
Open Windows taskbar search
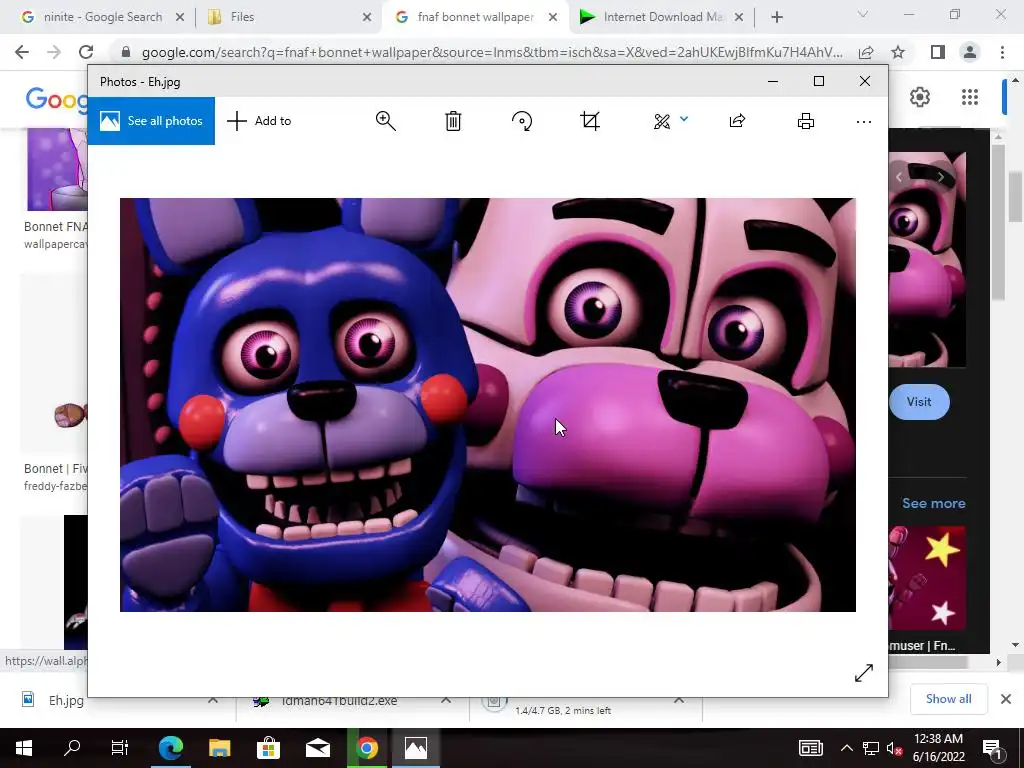coord(72,748)
